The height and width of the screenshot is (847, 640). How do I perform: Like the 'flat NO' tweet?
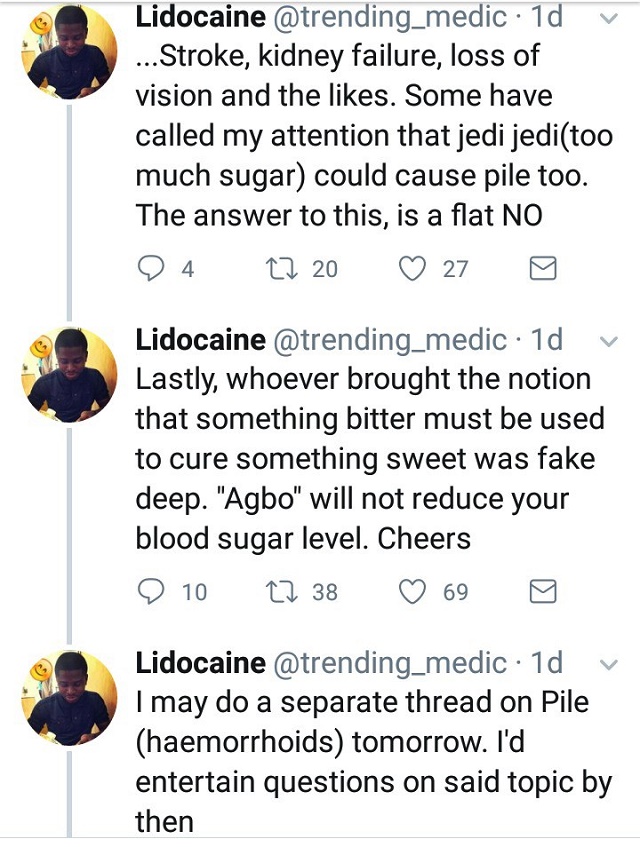[414, 268]
